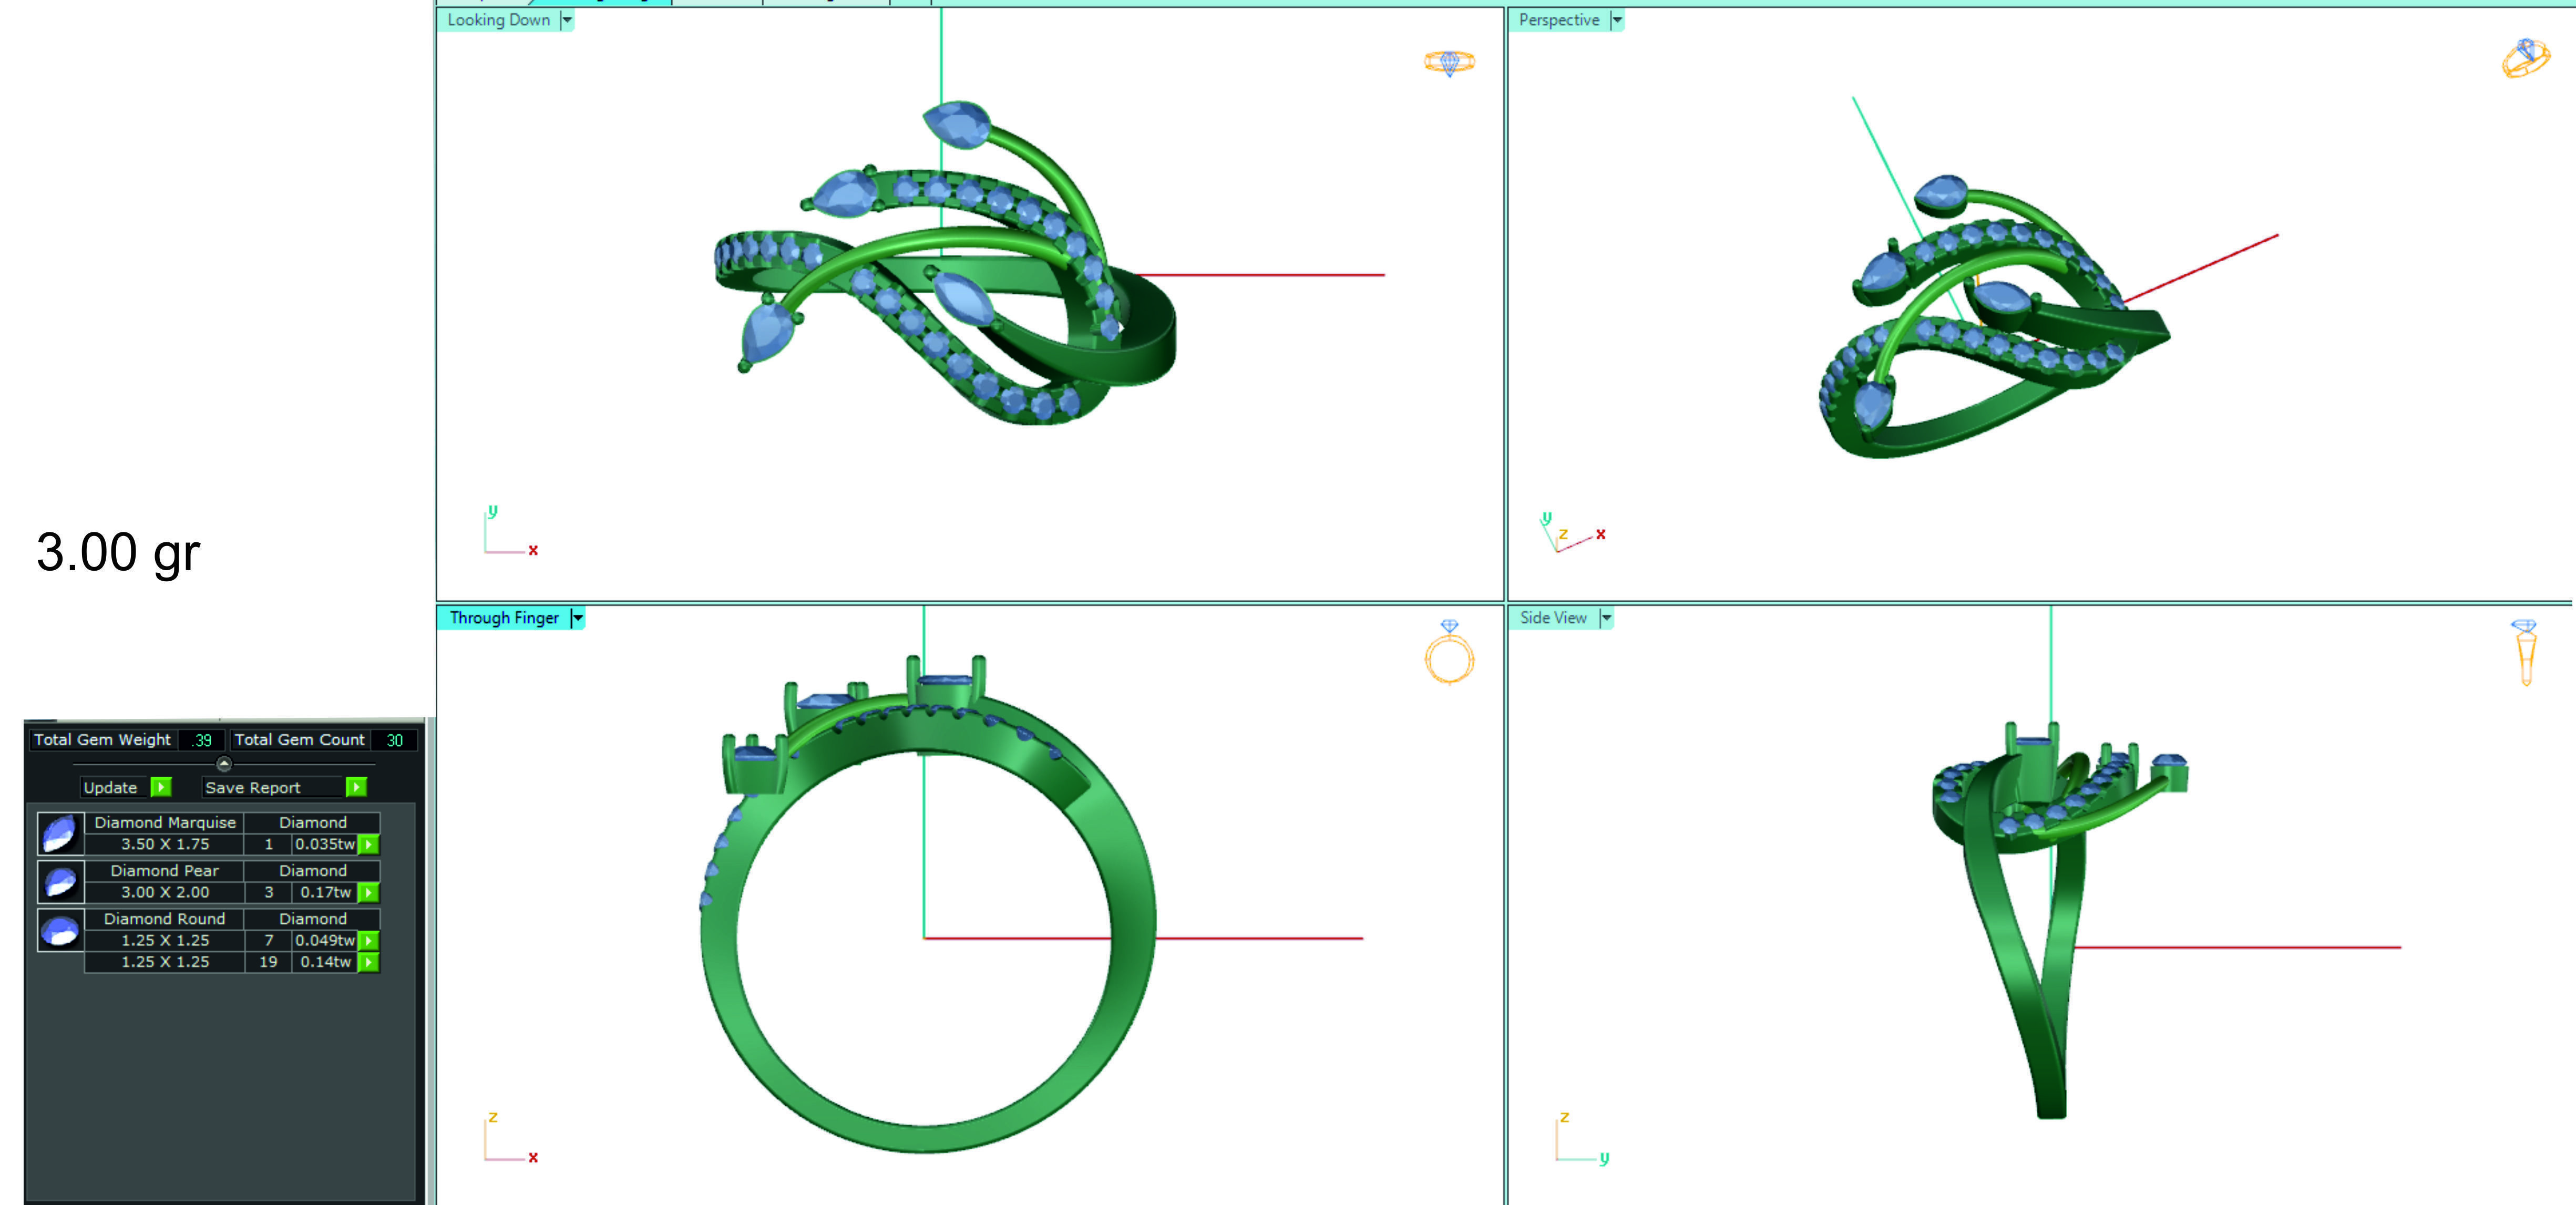Click the Total Gem Count label

(x=299, y=740)
